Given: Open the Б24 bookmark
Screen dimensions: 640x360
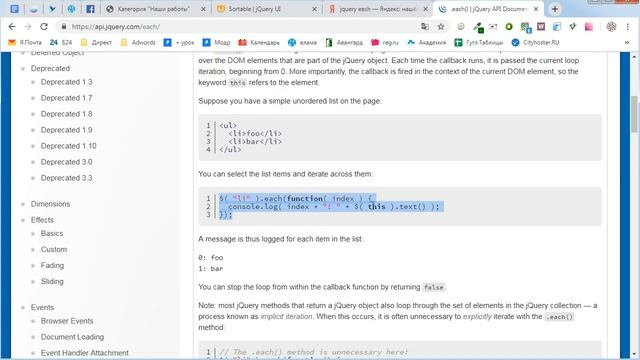Looking at the screenshot, I should click(x=61, y=42).
